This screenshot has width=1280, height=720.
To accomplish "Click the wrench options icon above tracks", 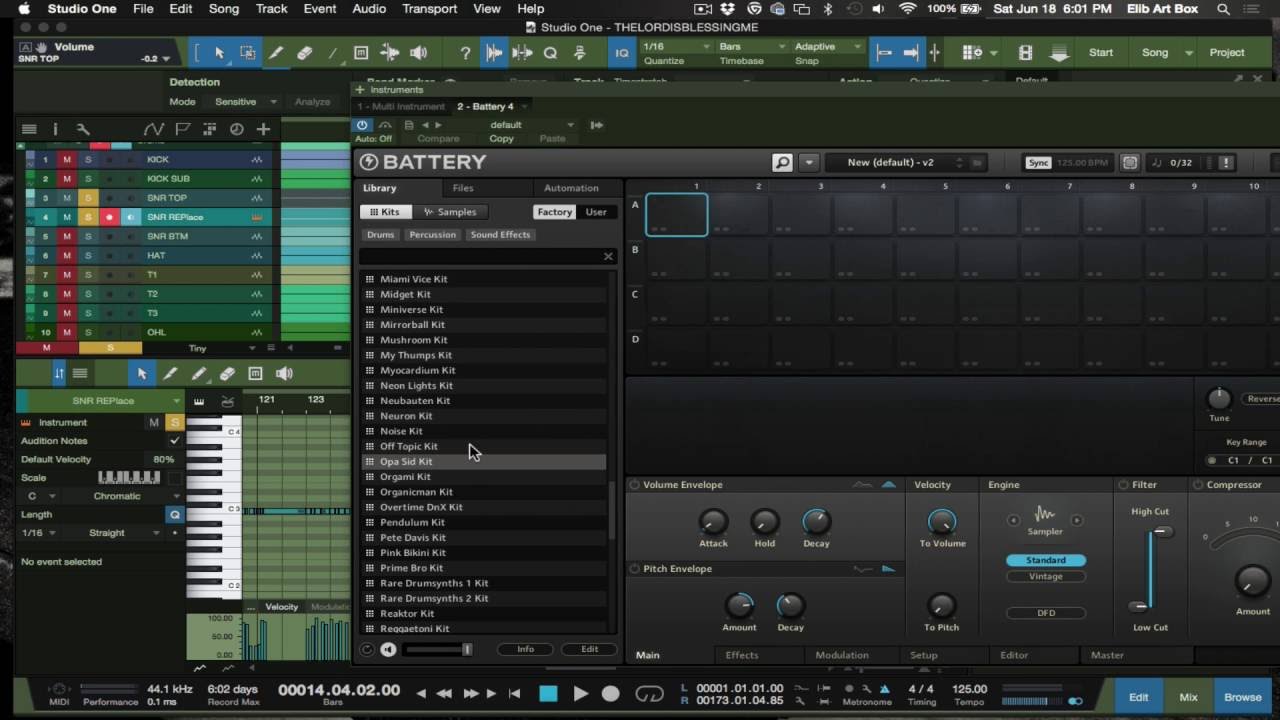I will click(83, 129).
